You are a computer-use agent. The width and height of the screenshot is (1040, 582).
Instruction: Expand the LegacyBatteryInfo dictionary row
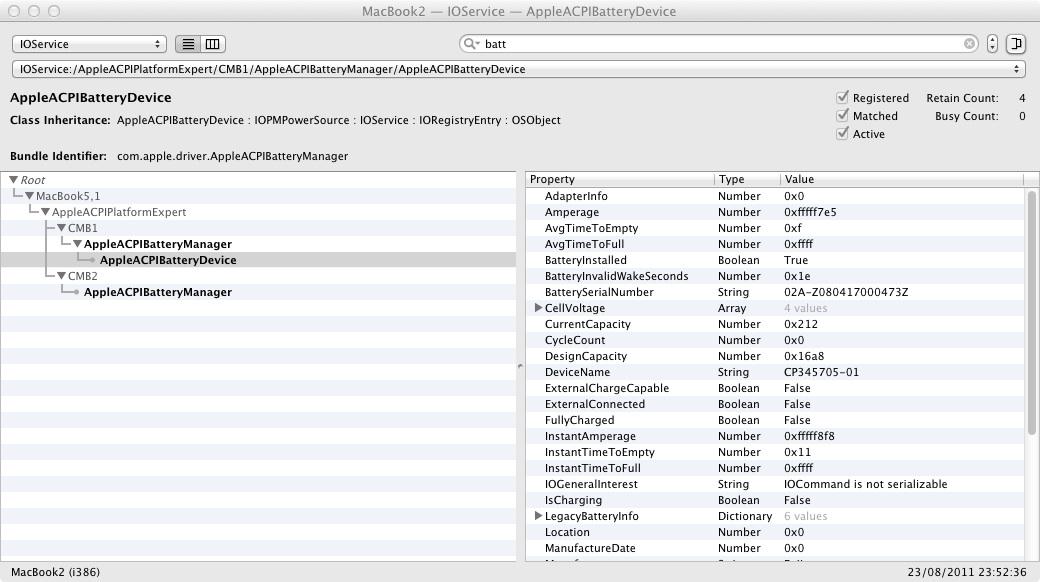click(539, 516)
